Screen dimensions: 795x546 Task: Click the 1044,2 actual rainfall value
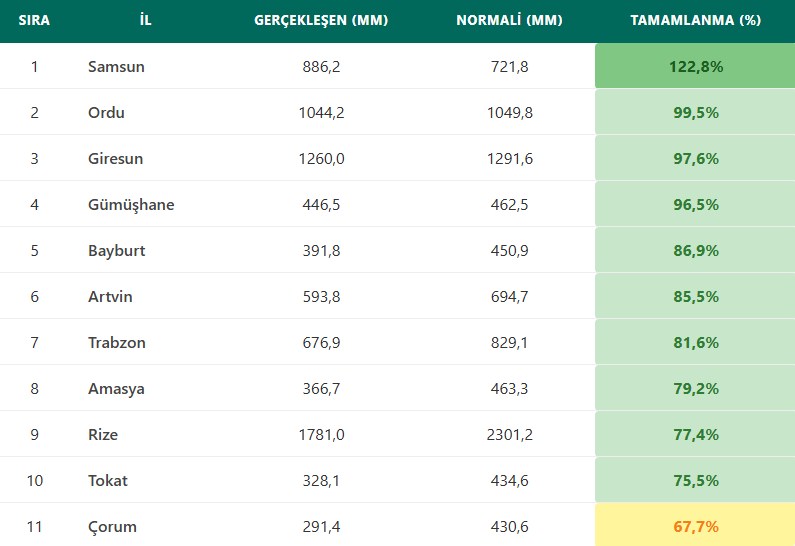321,113
